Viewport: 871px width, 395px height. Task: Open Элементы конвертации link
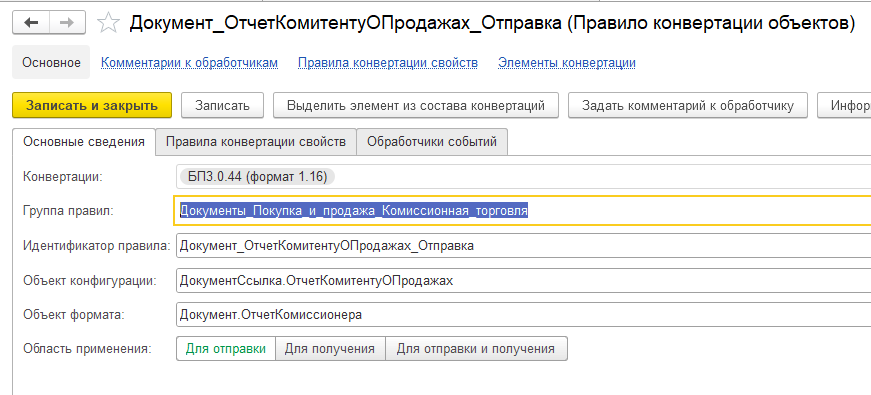coord(567,63)
